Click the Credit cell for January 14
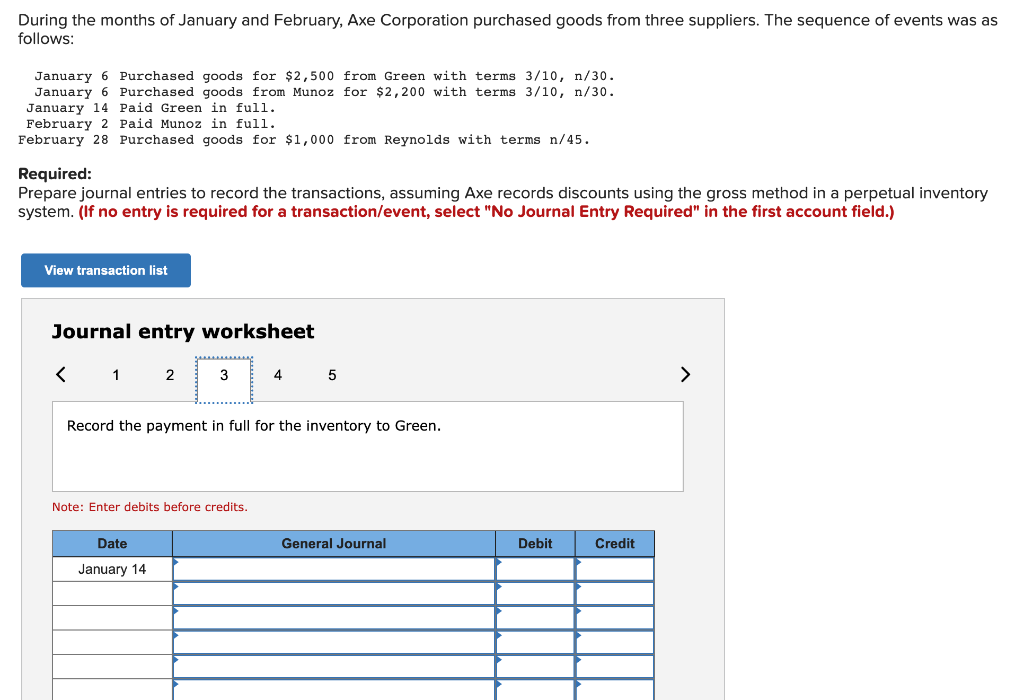 click(615, 569)
